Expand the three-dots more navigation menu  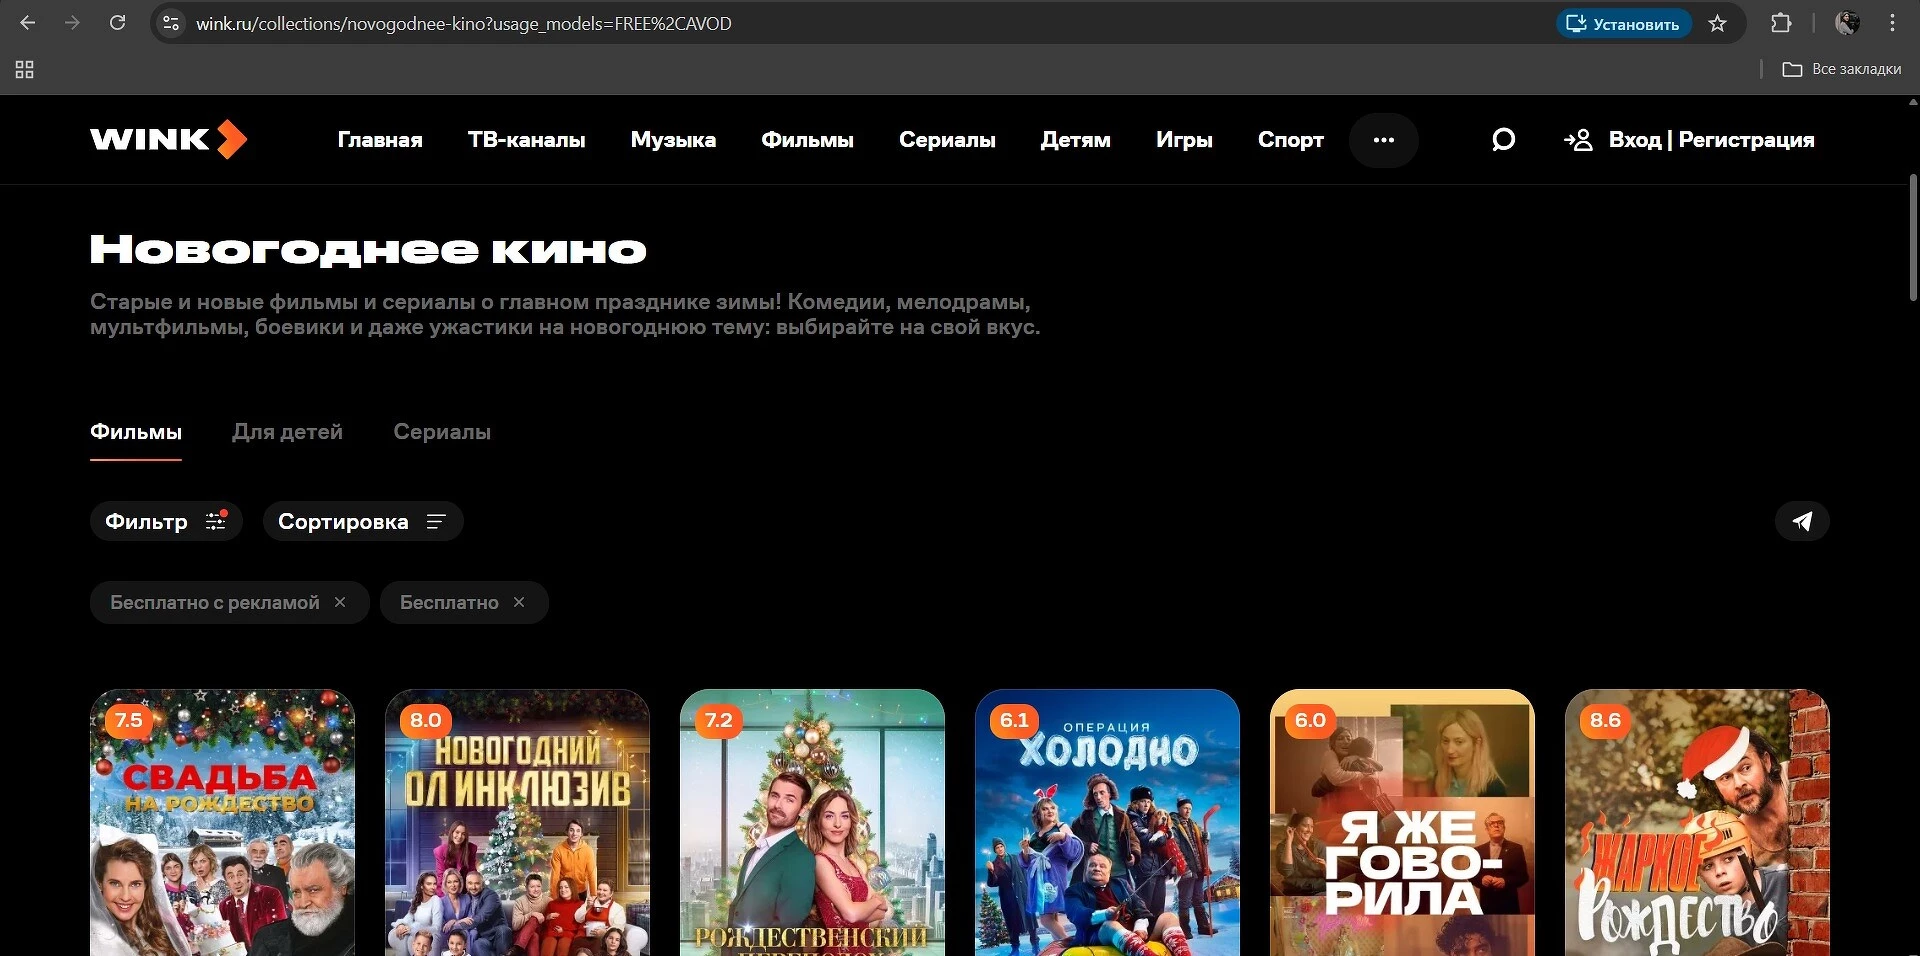(1383, 140)
